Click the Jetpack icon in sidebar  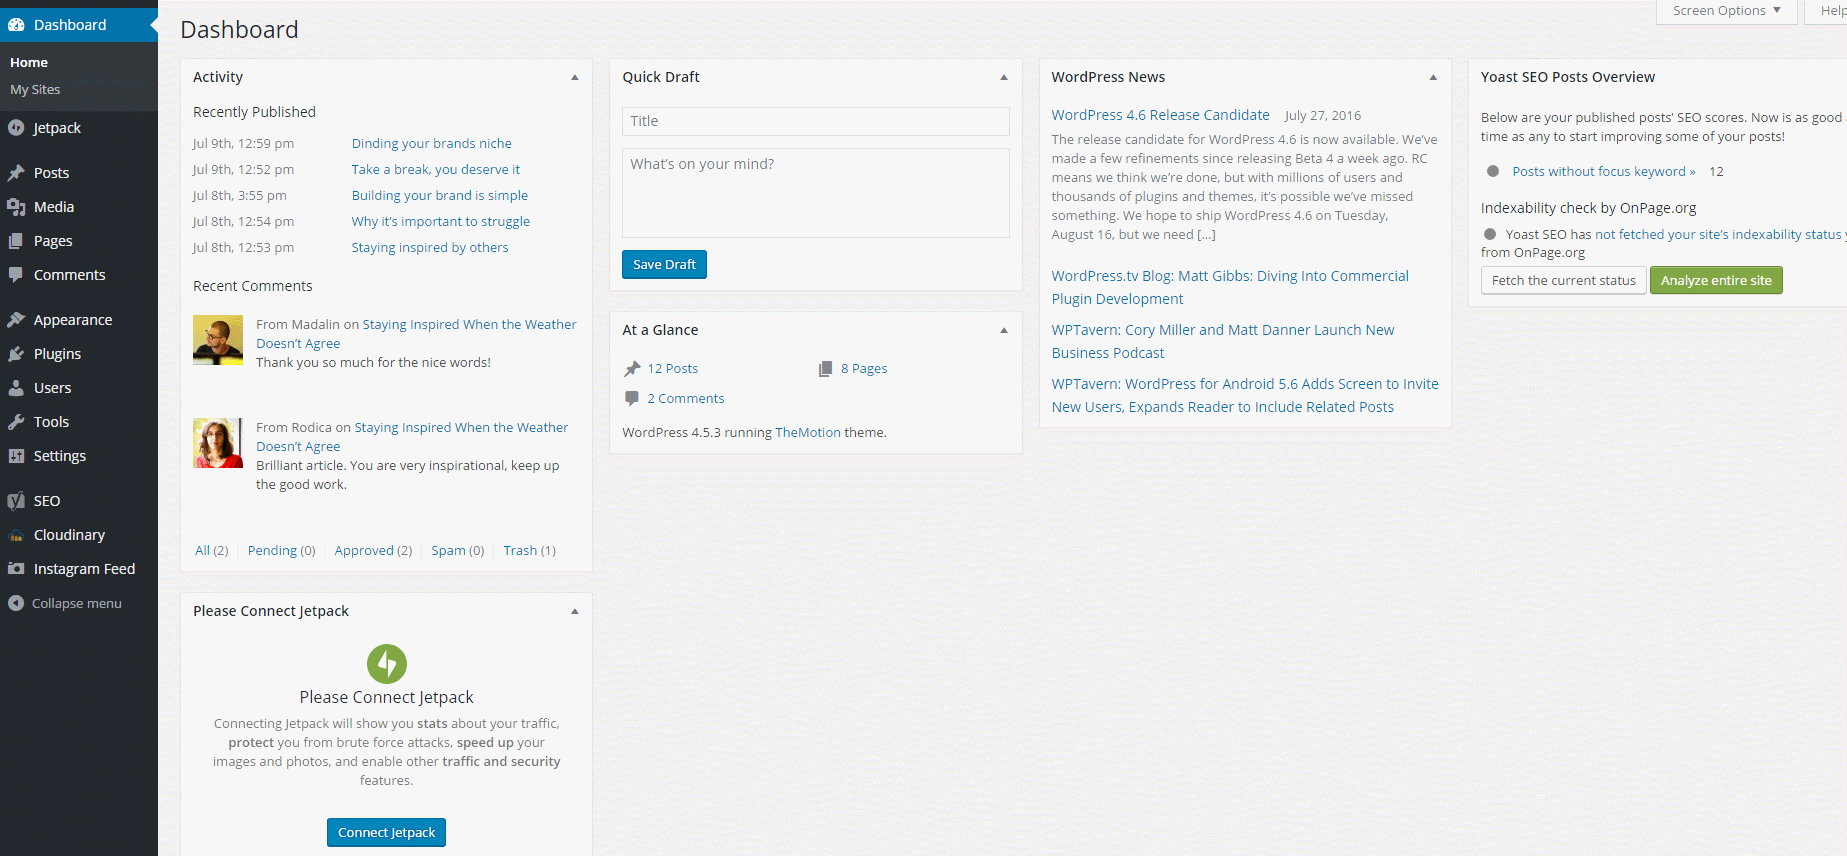click(x=16, y=128)
